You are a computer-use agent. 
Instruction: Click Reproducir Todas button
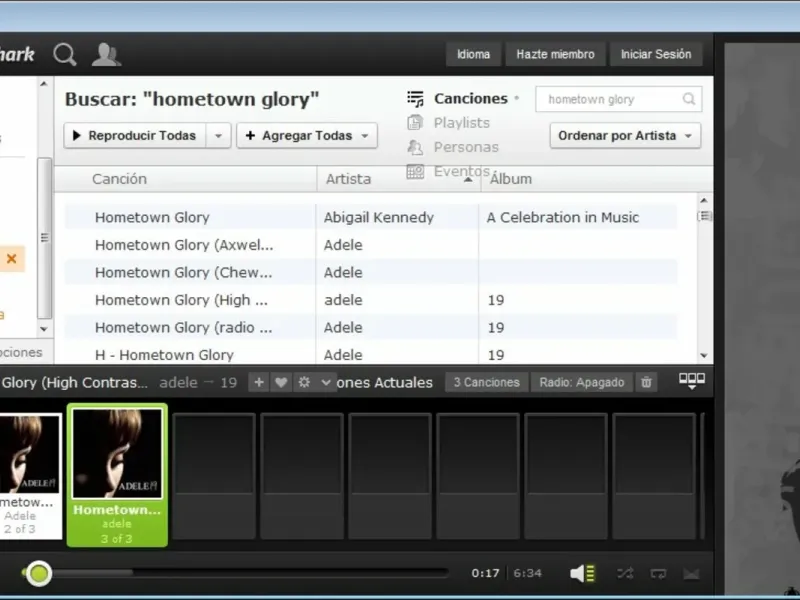point(135,136)
